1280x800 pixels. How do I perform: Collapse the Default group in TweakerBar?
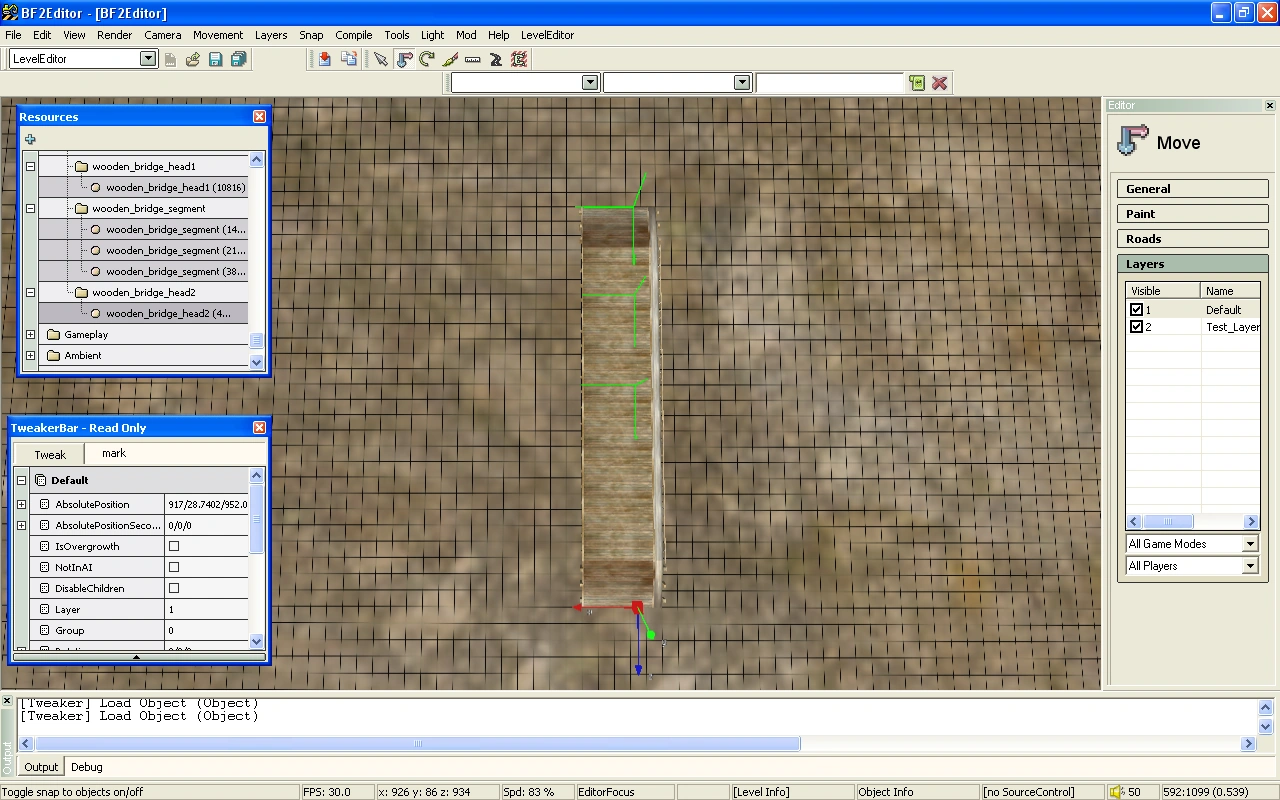pyautogui.click(x=21, y=480)
